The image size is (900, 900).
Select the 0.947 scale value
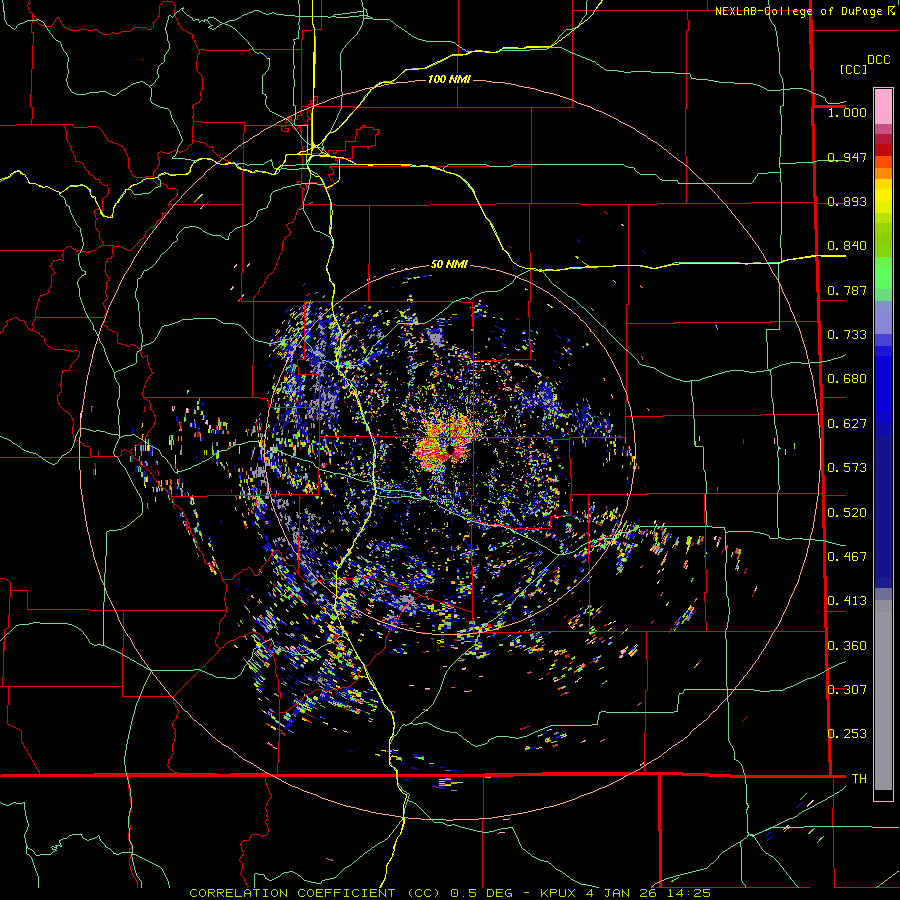(x=847, y=157)
